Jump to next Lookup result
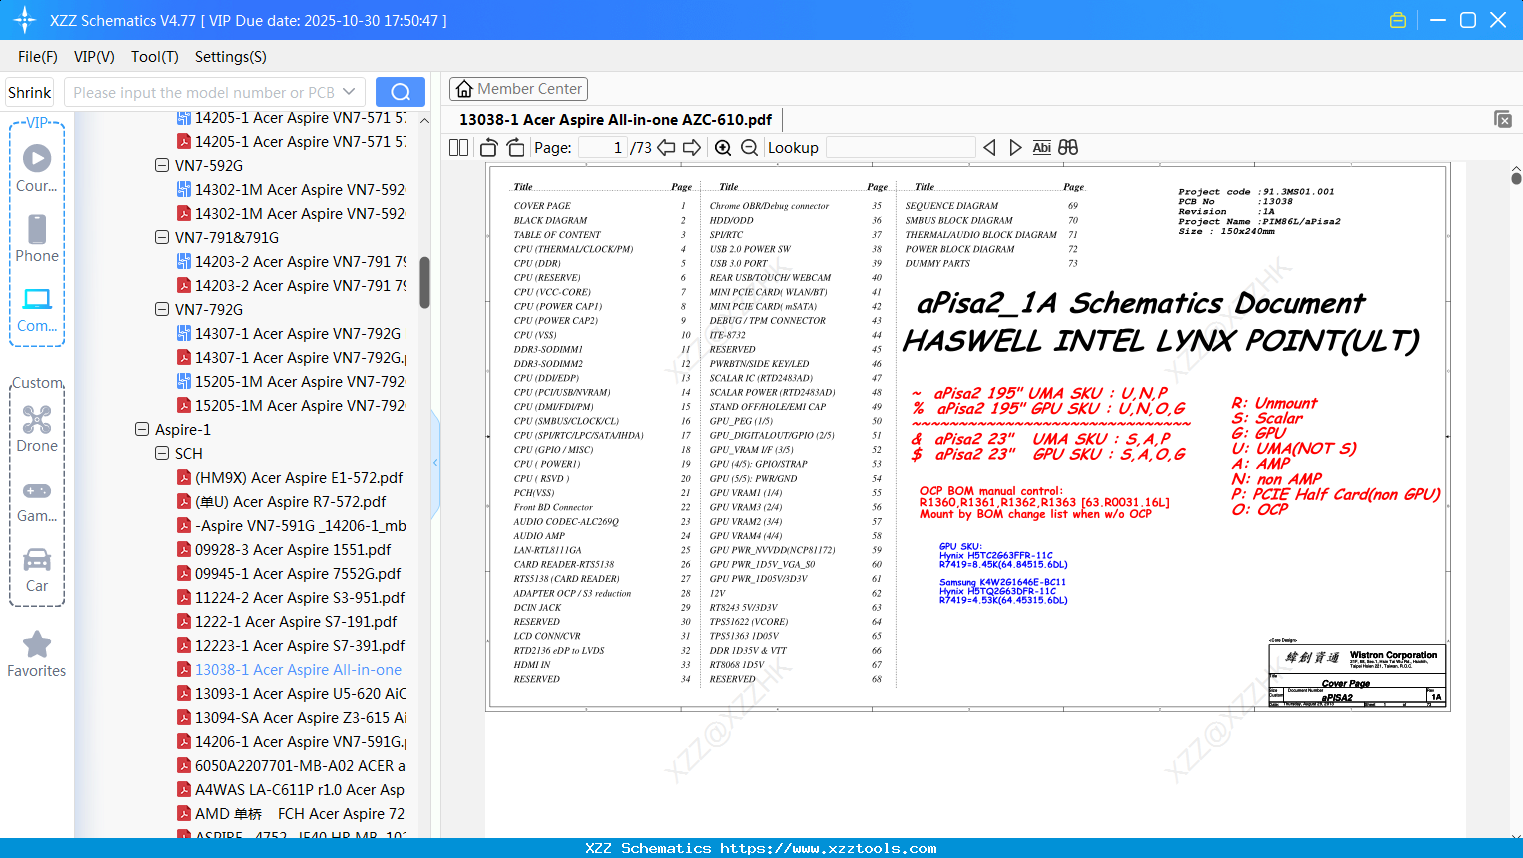The image size is (1523, 858). [1015, 148]
